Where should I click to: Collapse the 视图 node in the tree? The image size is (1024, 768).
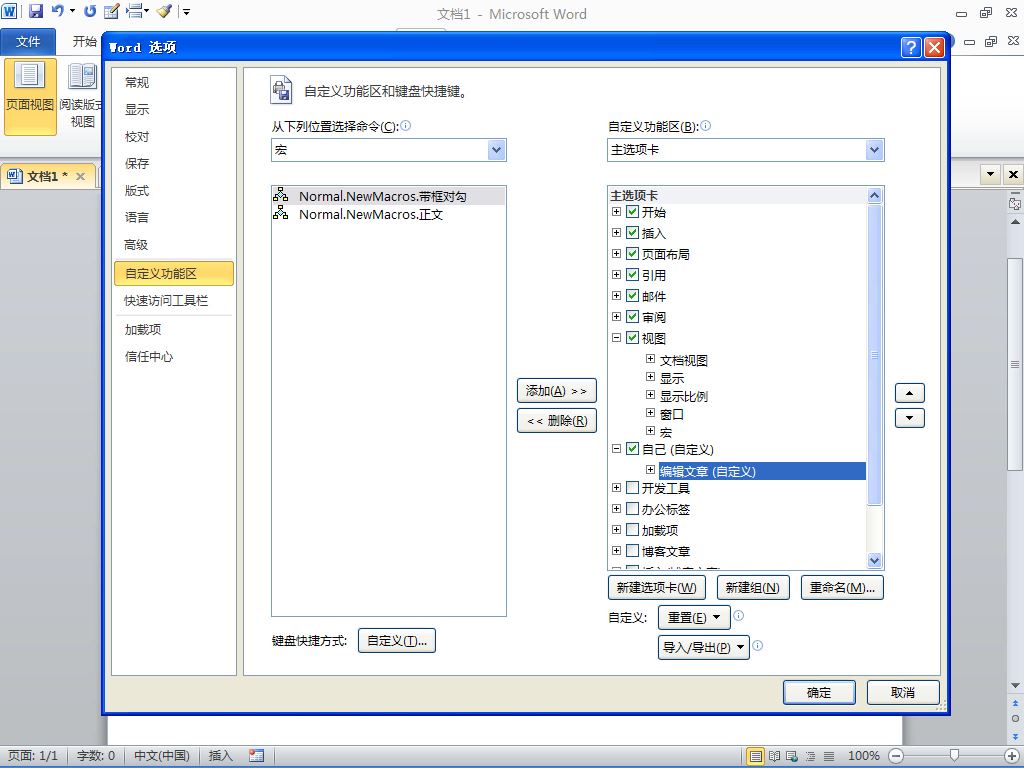(x=616, y=338)
